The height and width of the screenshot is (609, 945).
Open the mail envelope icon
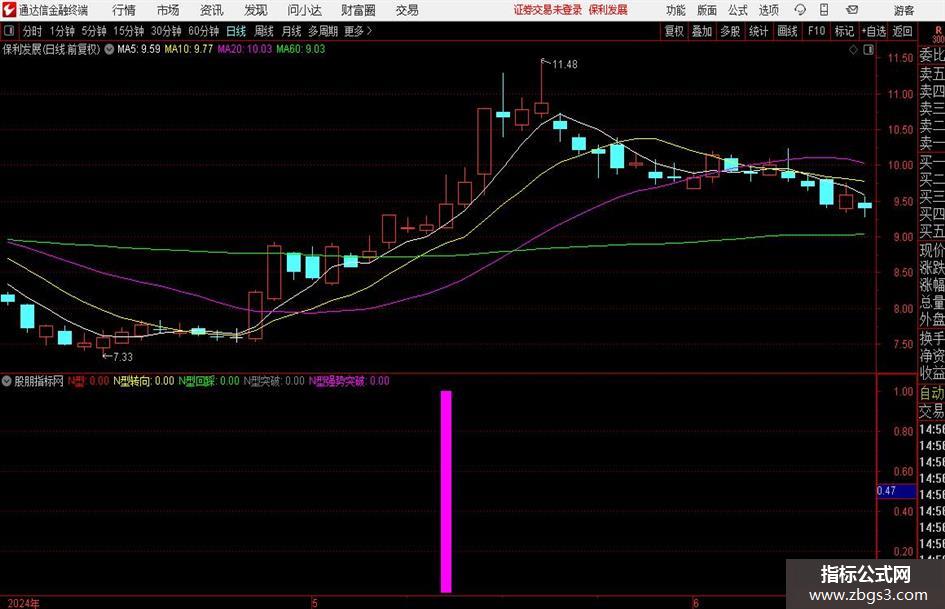tap(852, 10)
